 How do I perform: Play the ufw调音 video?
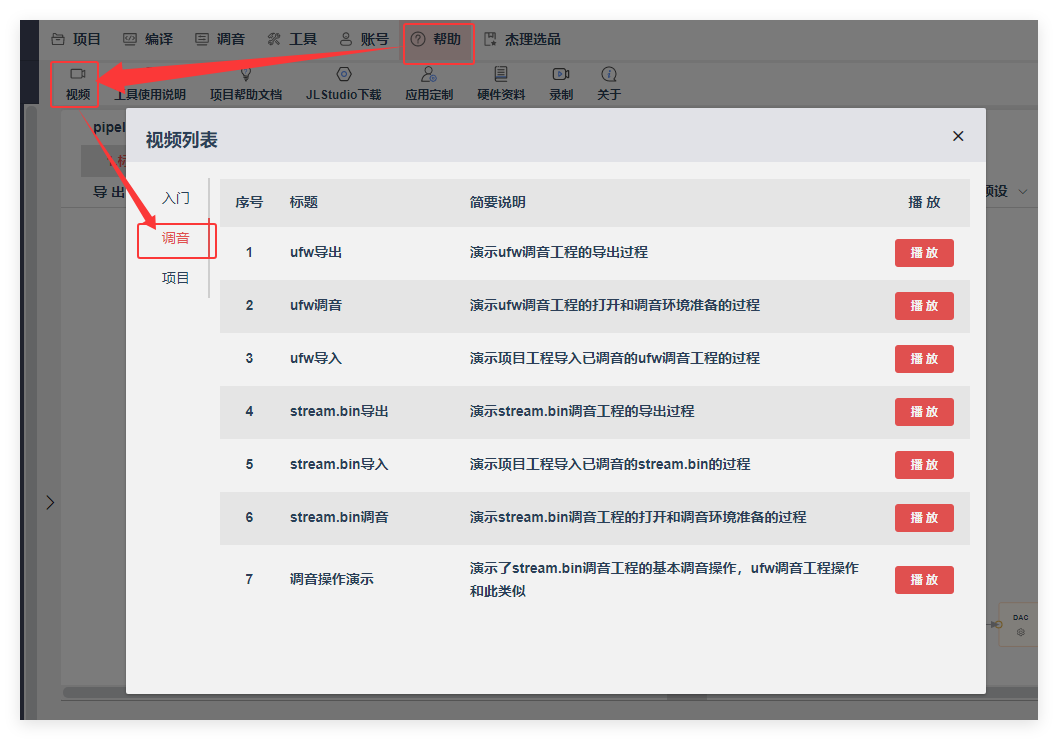coord(924,306)
